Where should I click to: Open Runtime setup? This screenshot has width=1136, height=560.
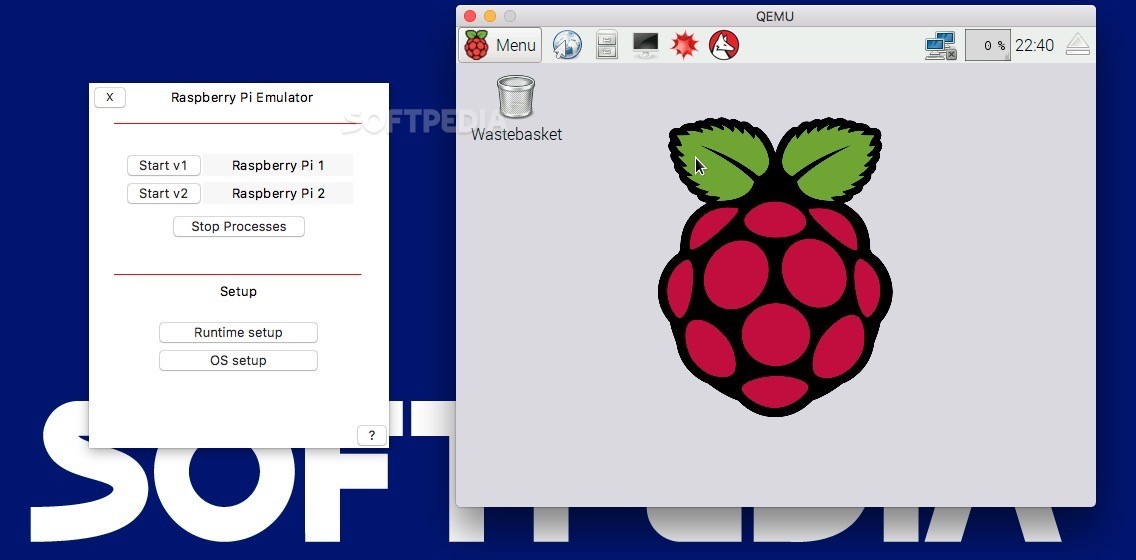coord(238,333)
